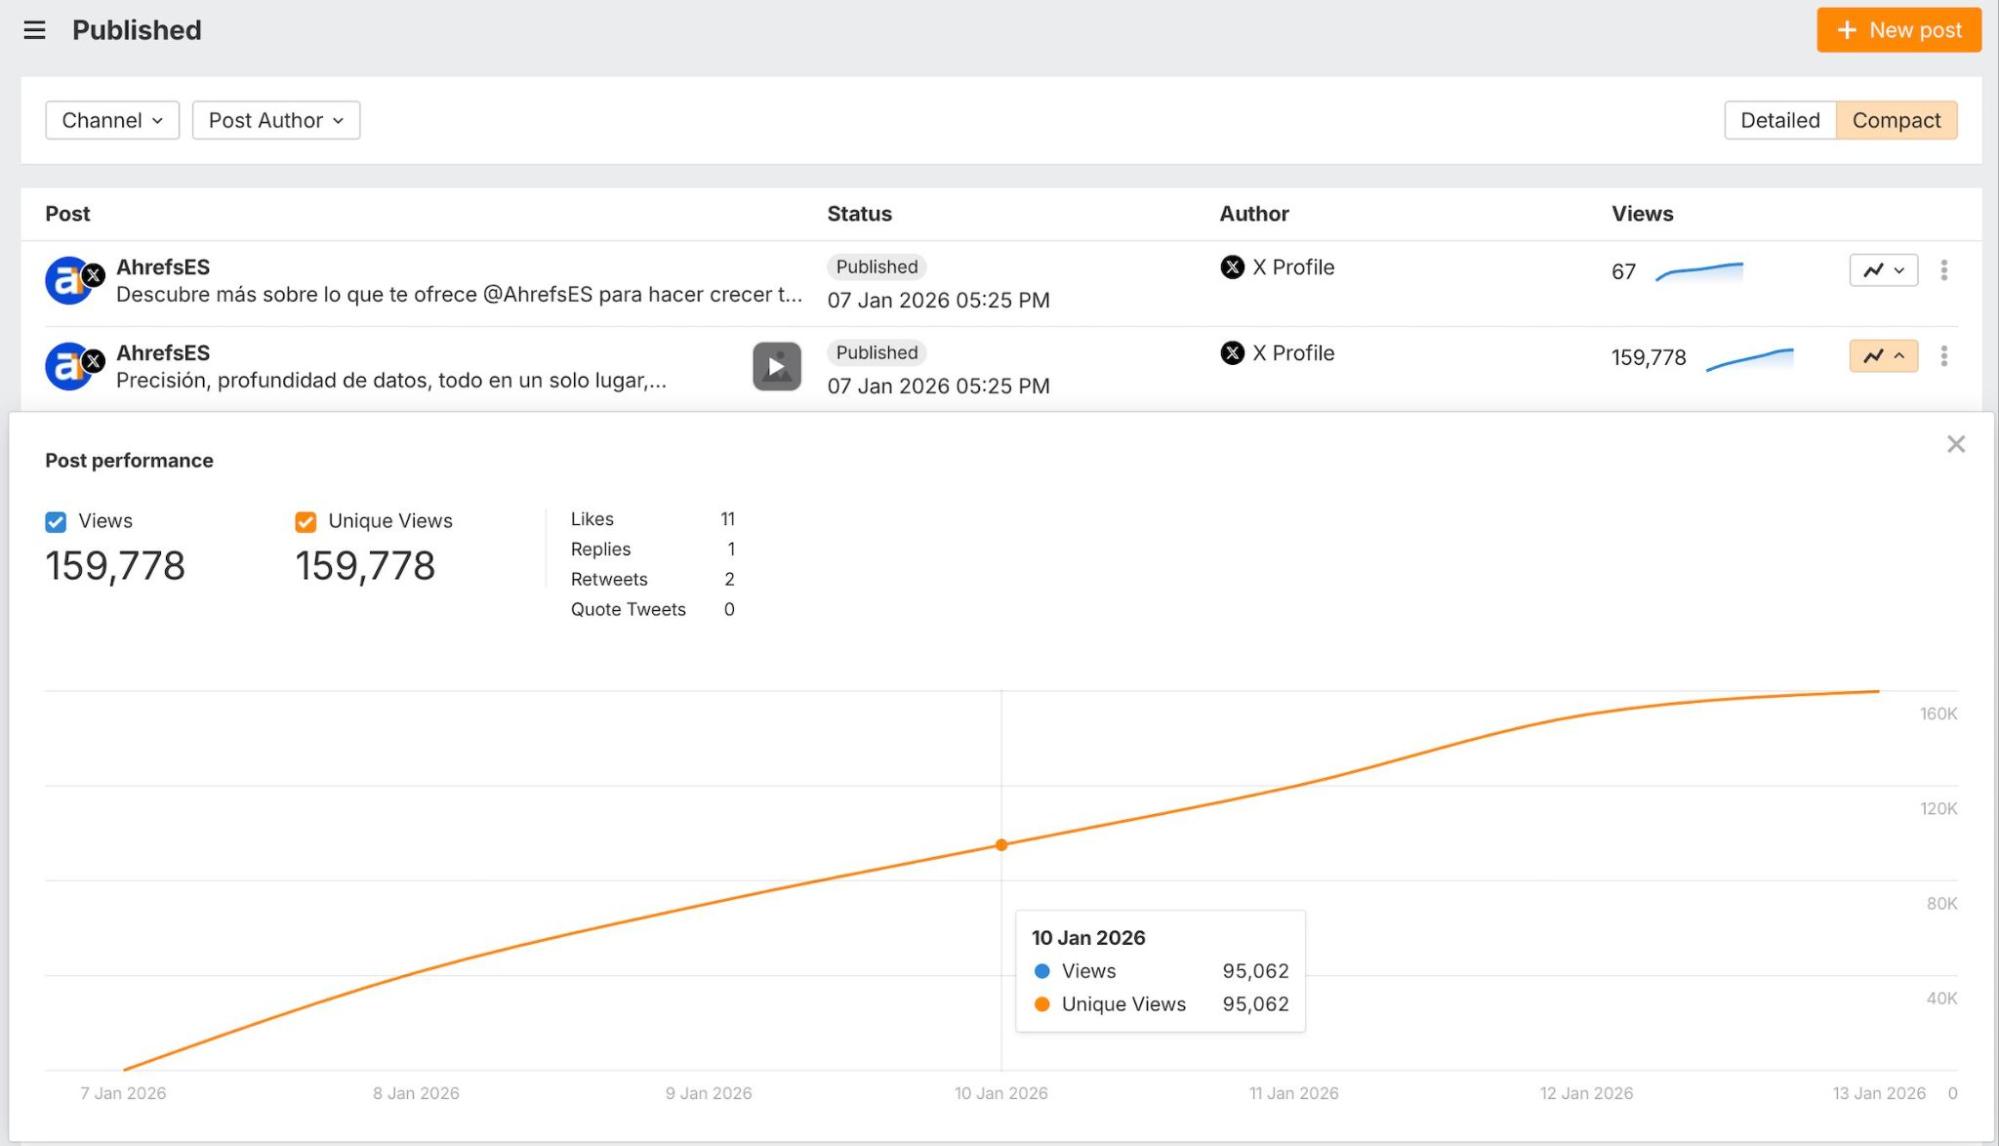Click X Profile icon in second row
Screen dimensions: 1999x1146
tap(1232, 353)
